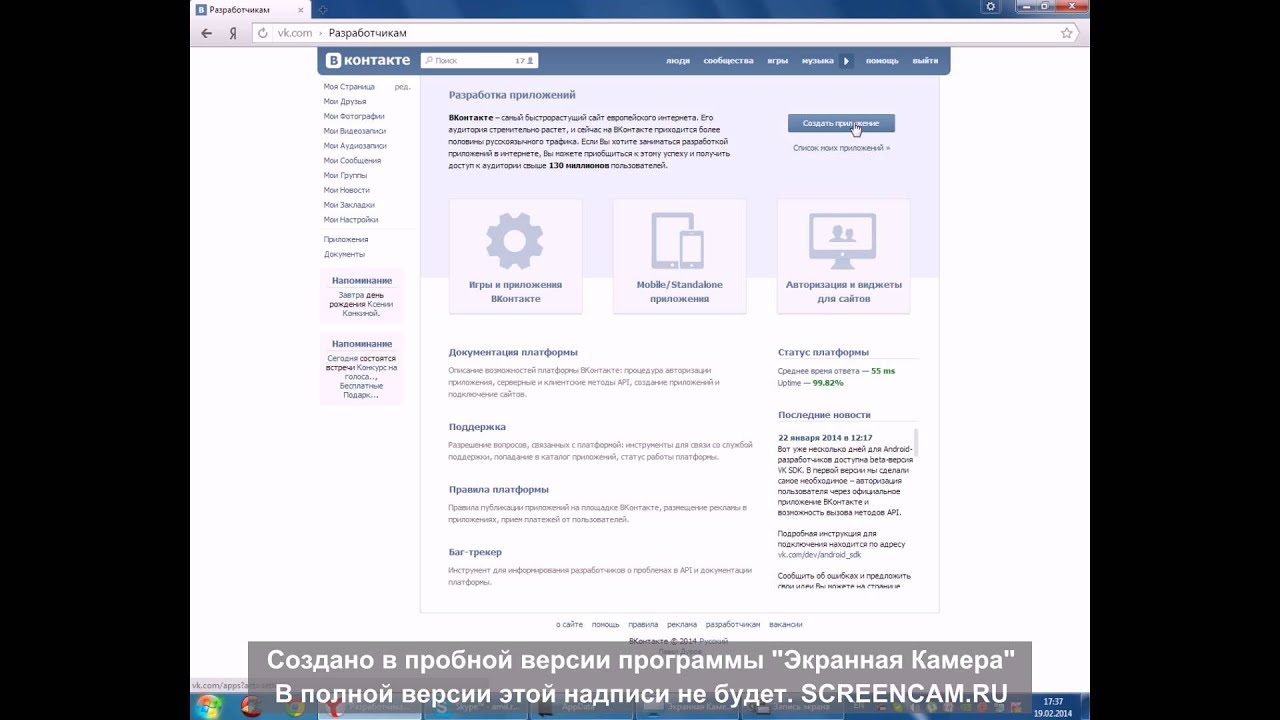Open 'Мои Новости' in sidebar
Image resolution: width=1280 pixels, height=720 pixels.
pyautogui.click(x=347, y=190)
